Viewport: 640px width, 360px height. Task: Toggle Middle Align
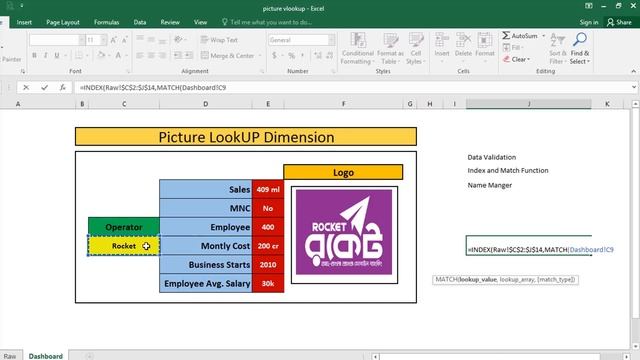[151, 40]
